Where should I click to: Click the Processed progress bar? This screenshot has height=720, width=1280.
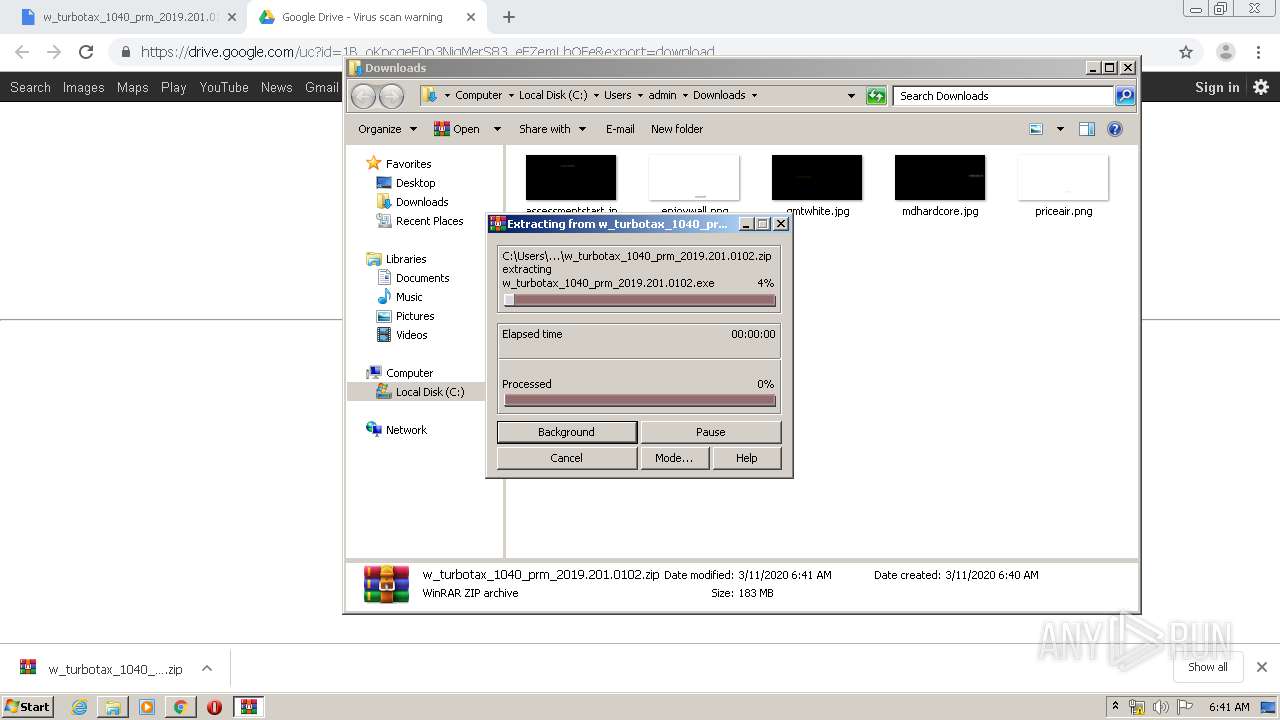639,400
